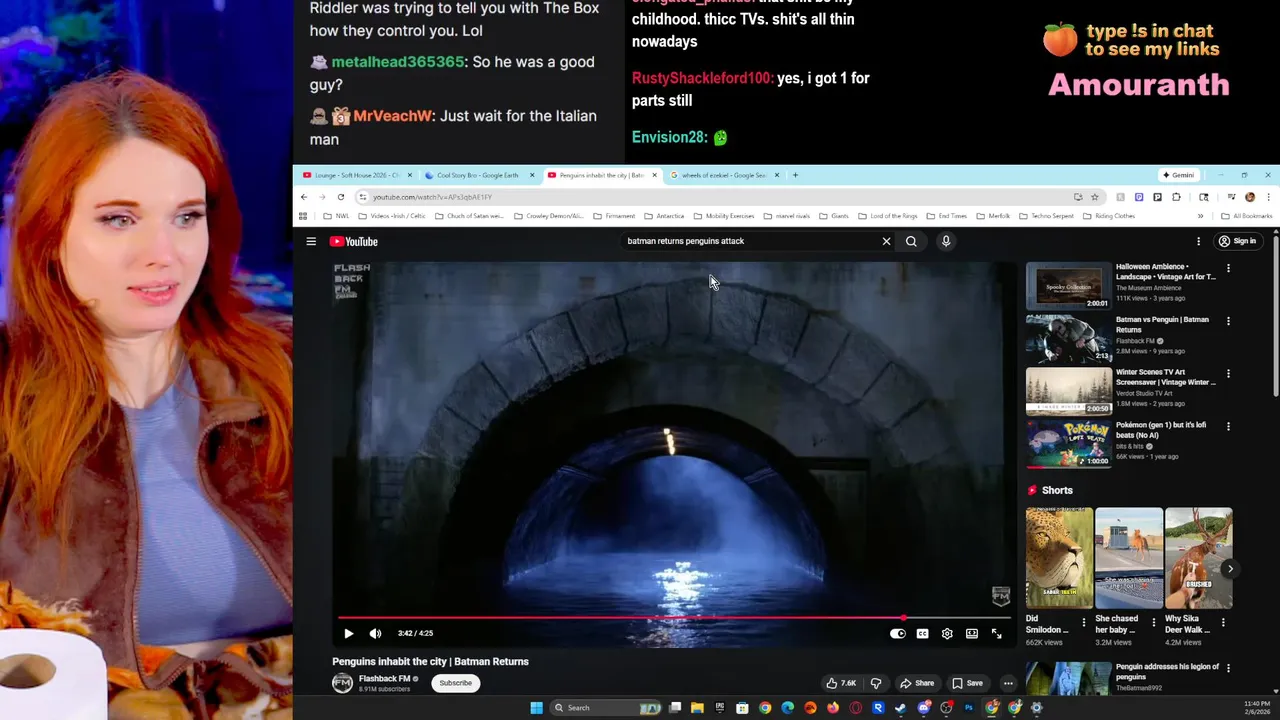Viewport: 1280px width, 720px height.
Task: Open the 'Lord of the Rings' bookmarks folder
Action: (x=887, y=216)
